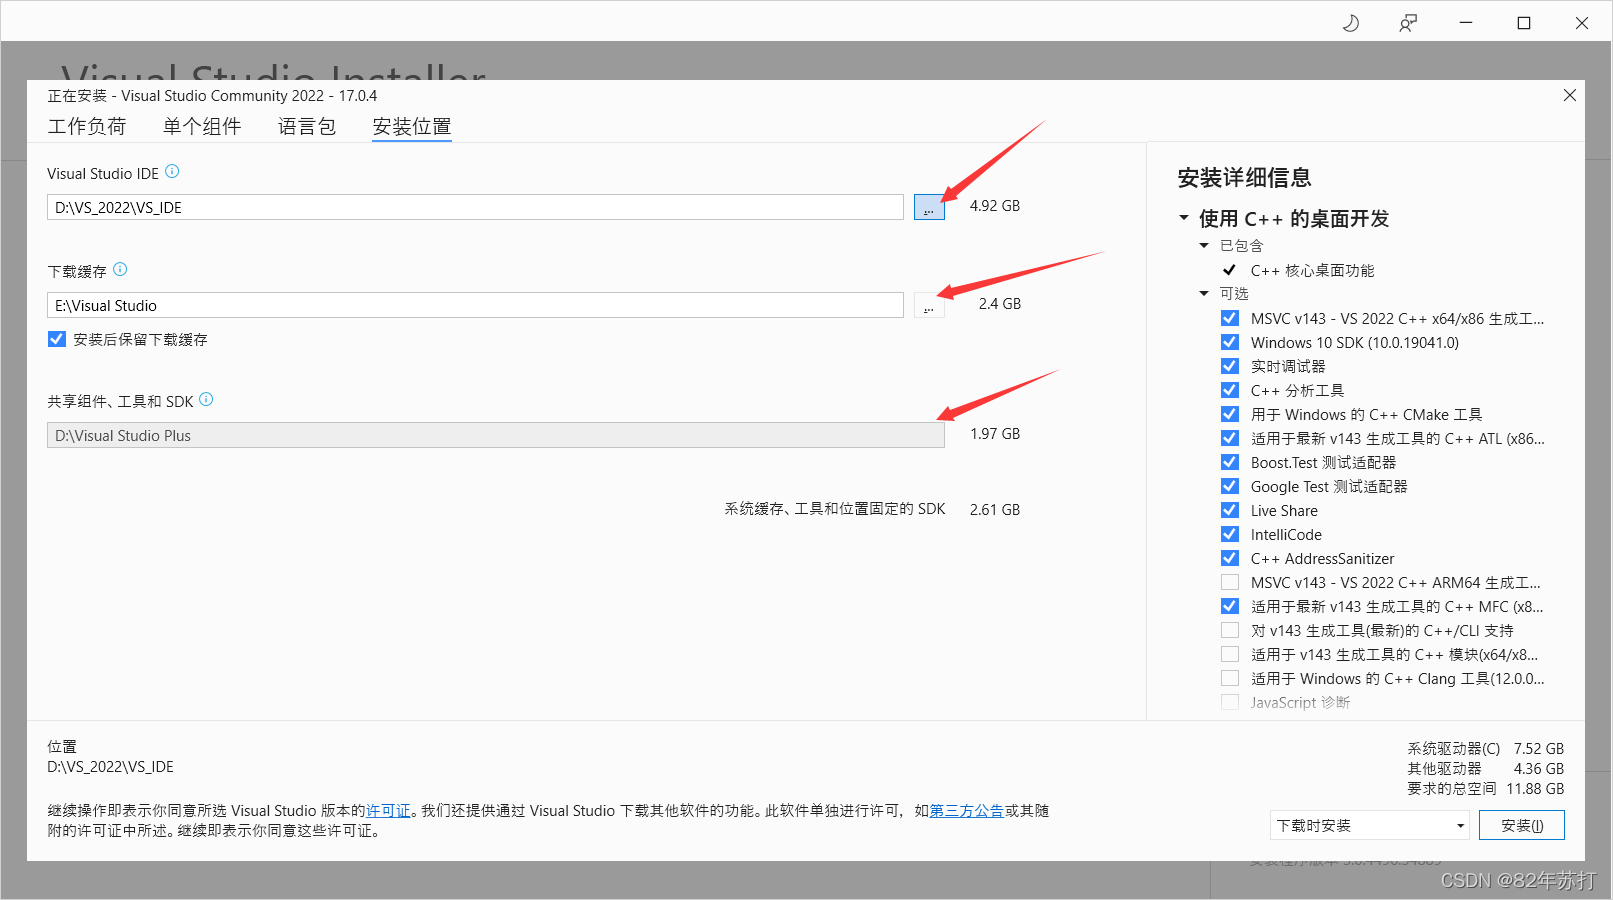
Task: Uncheck Live Share component
Action: pos(1230,510)
